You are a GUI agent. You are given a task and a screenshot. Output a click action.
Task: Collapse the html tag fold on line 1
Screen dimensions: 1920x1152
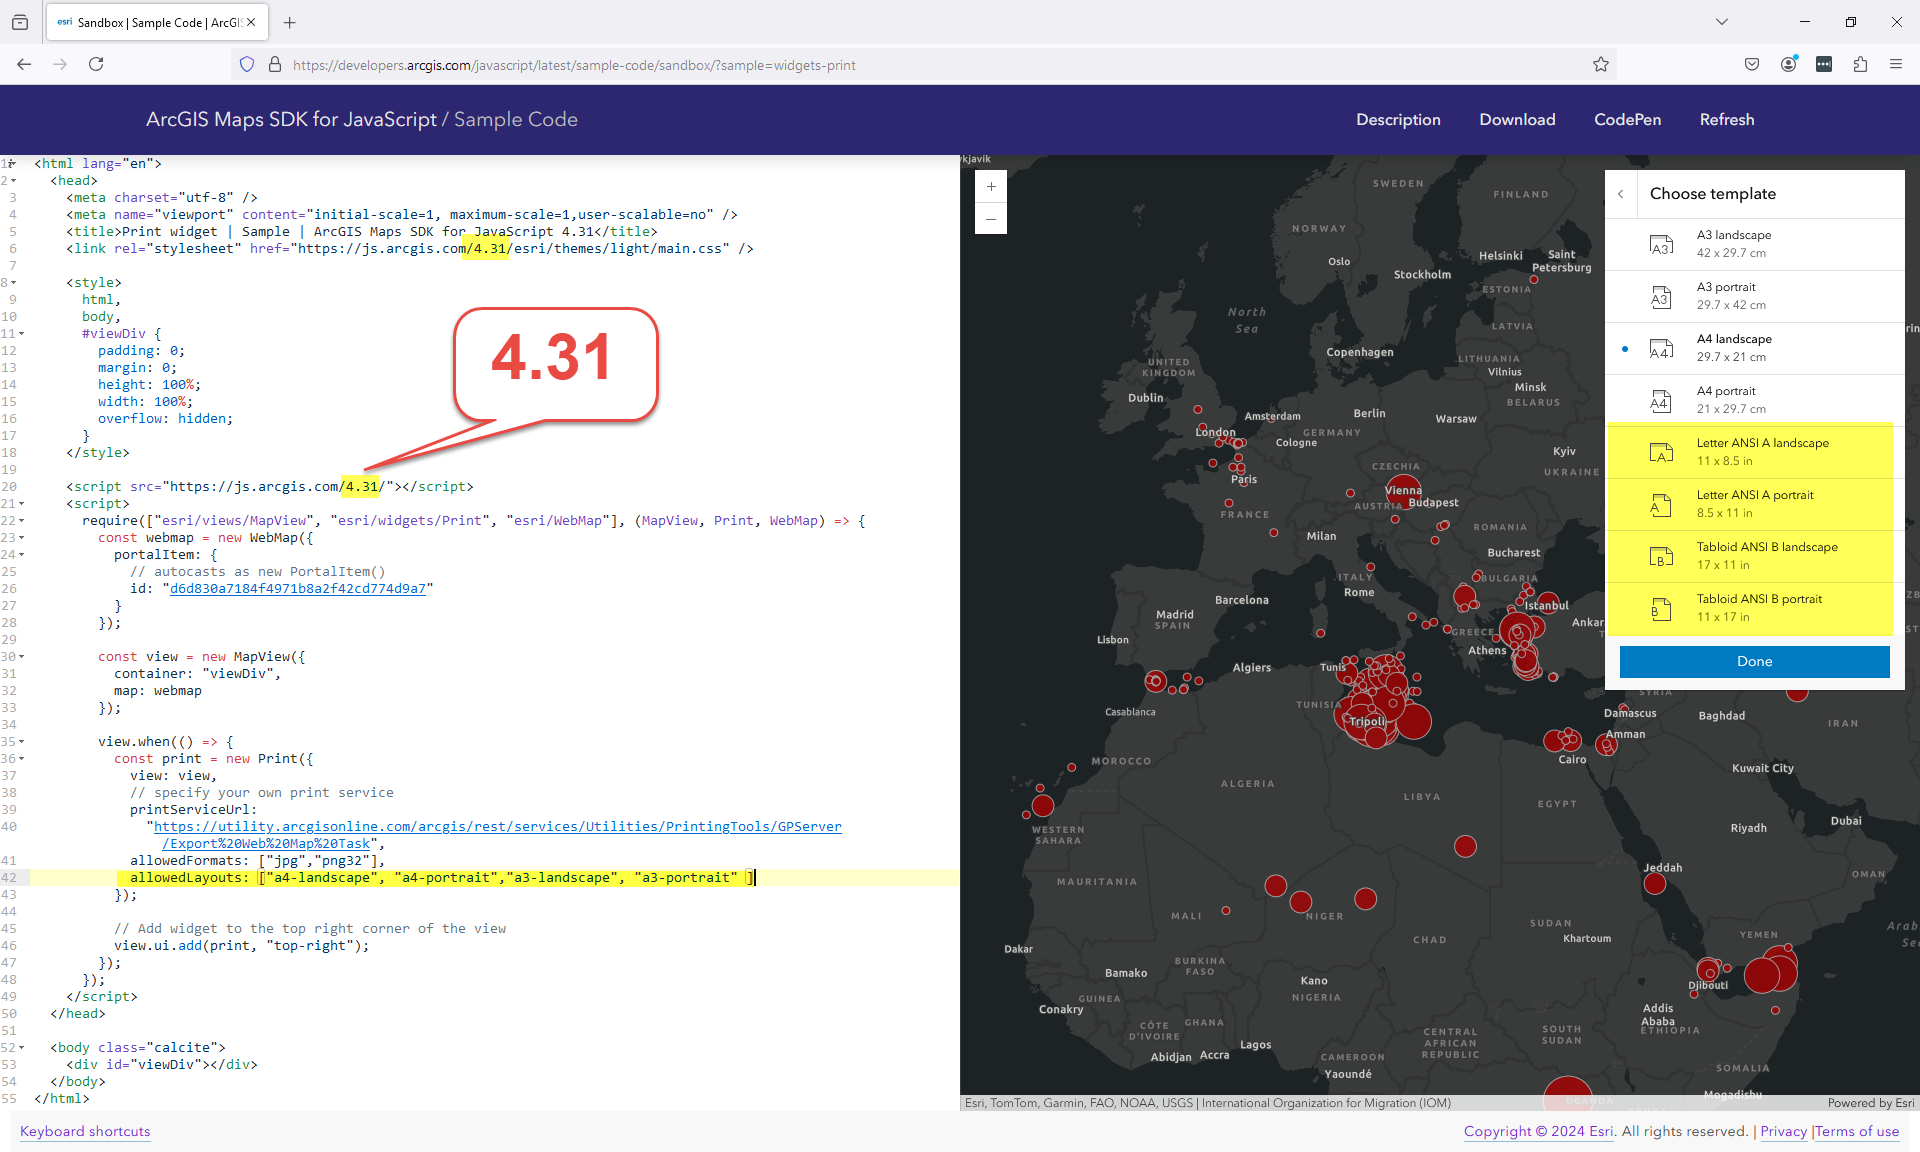[x=13, y=163]
